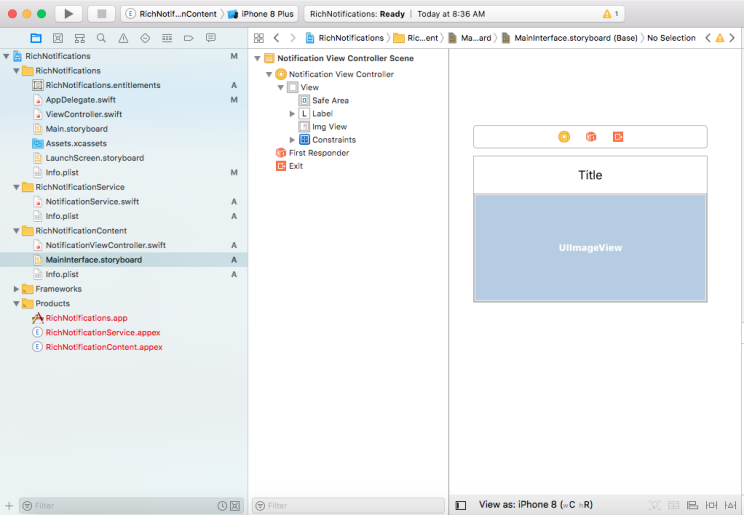The width and height of the screenshot is (744, 516).
Task: Click the document outline Filter field
Action: point(348,506)
